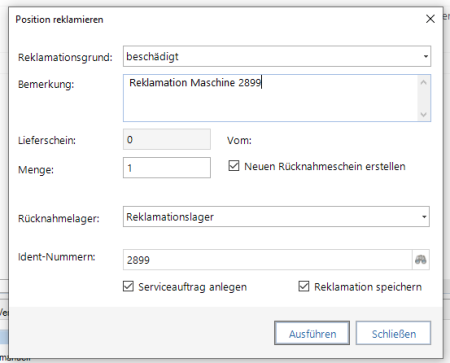
Task: Run the complaint with Ausführen button
Action: [312, 333]
